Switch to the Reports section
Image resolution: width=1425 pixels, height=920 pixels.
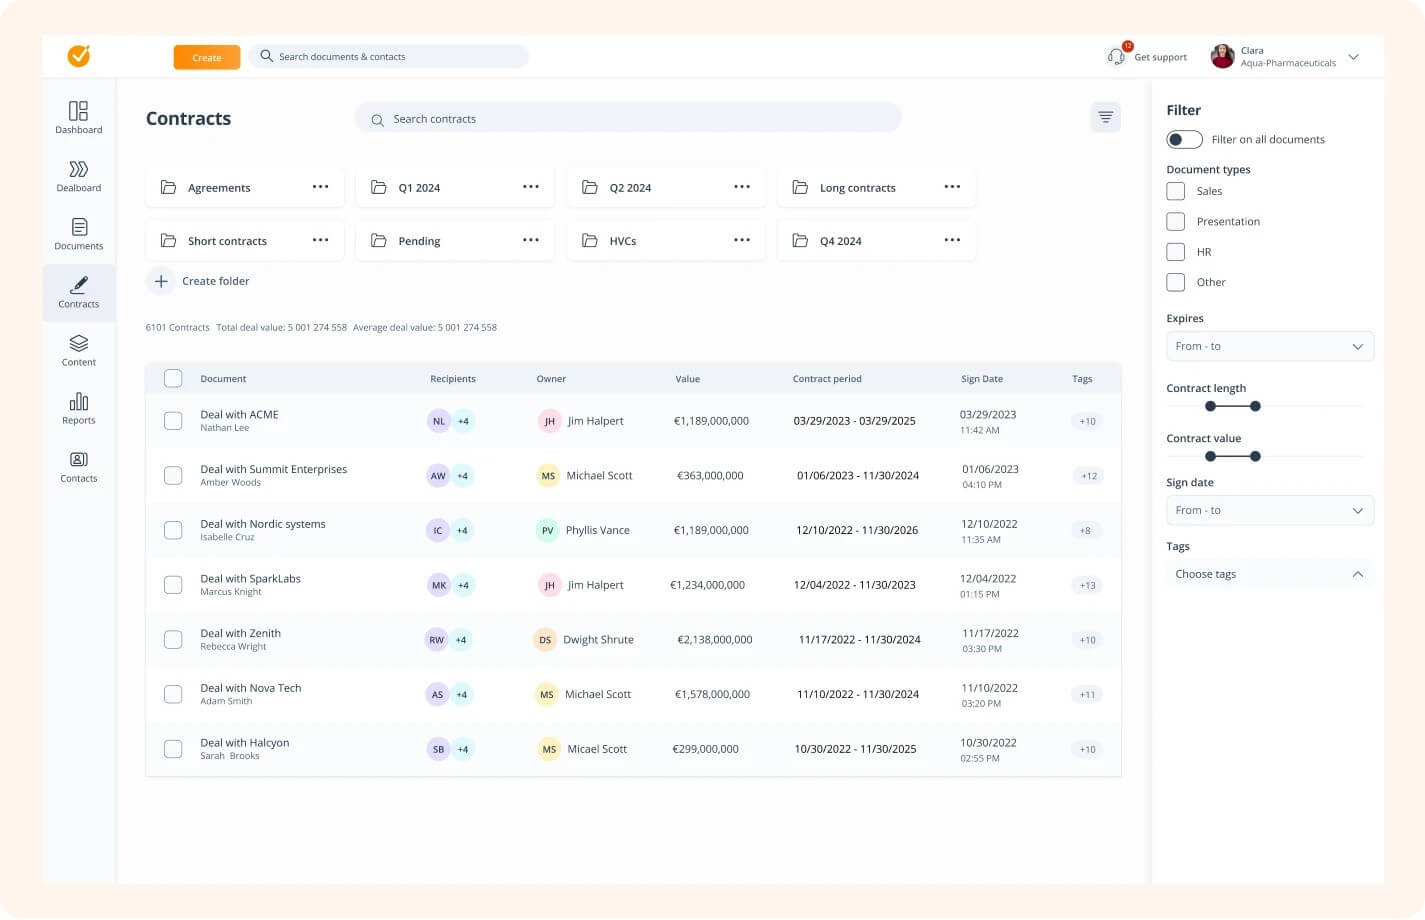tap(78, 407)
